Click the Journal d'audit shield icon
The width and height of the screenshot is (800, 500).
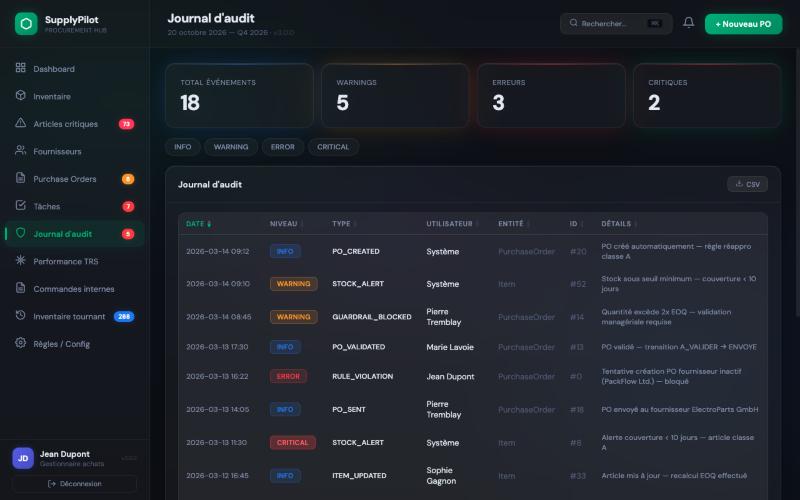tap(20, 233)
